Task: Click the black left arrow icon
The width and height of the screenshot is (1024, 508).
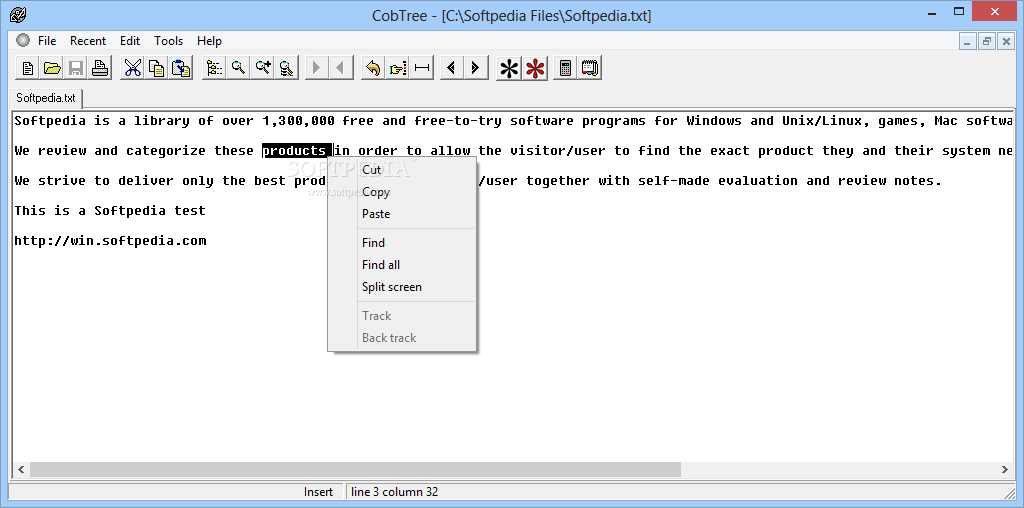Action: pos(451,68)
